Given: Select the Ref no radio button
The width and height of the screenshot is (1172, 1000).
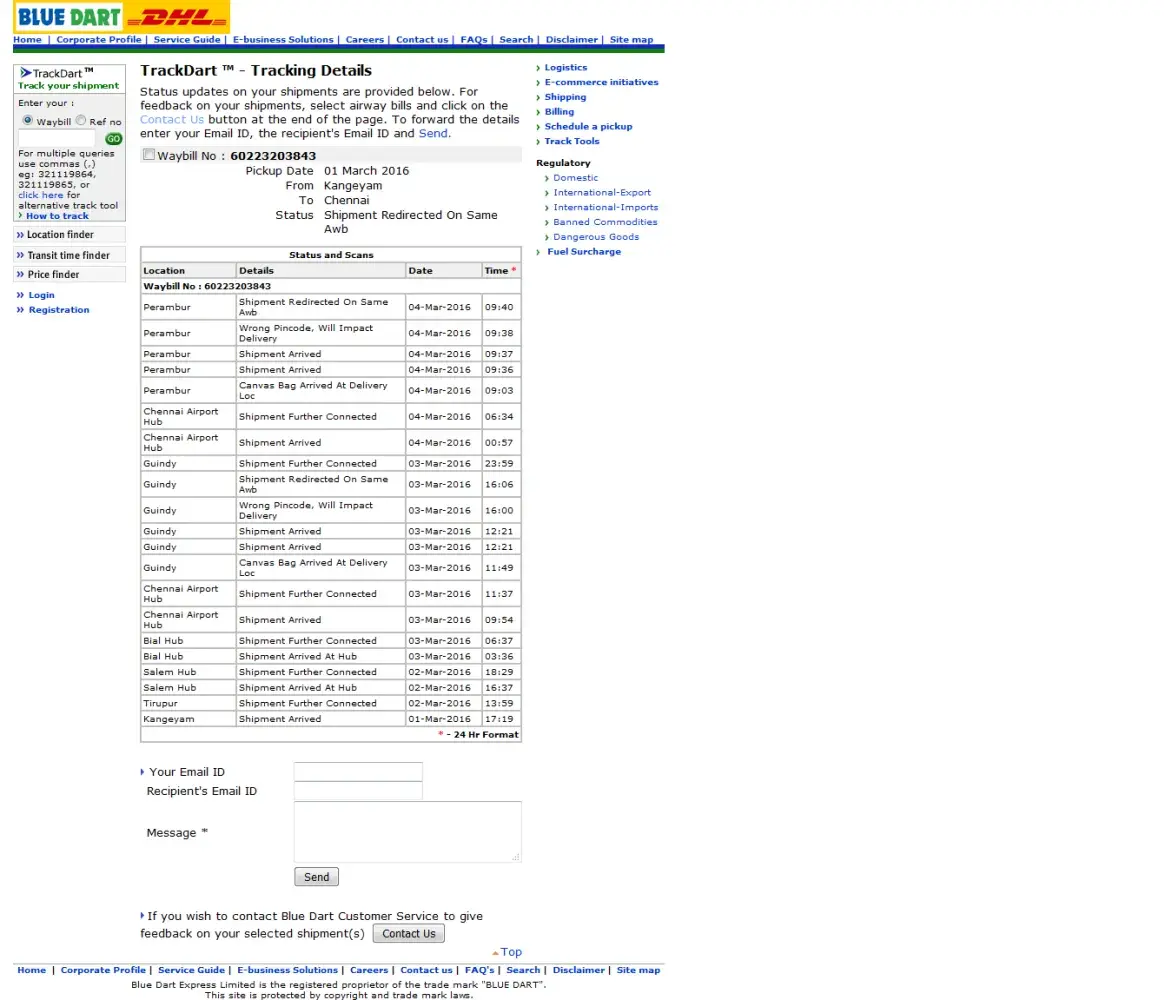Looking at the screenshot, I should click(x=81, y=120).
